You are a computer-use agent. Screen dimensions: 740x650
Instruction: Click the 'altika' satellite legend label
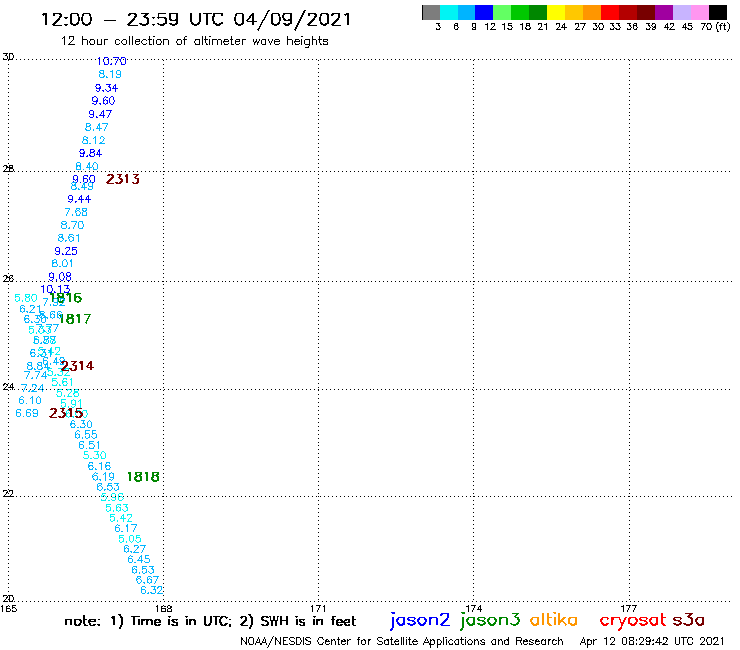pos(554,619)
